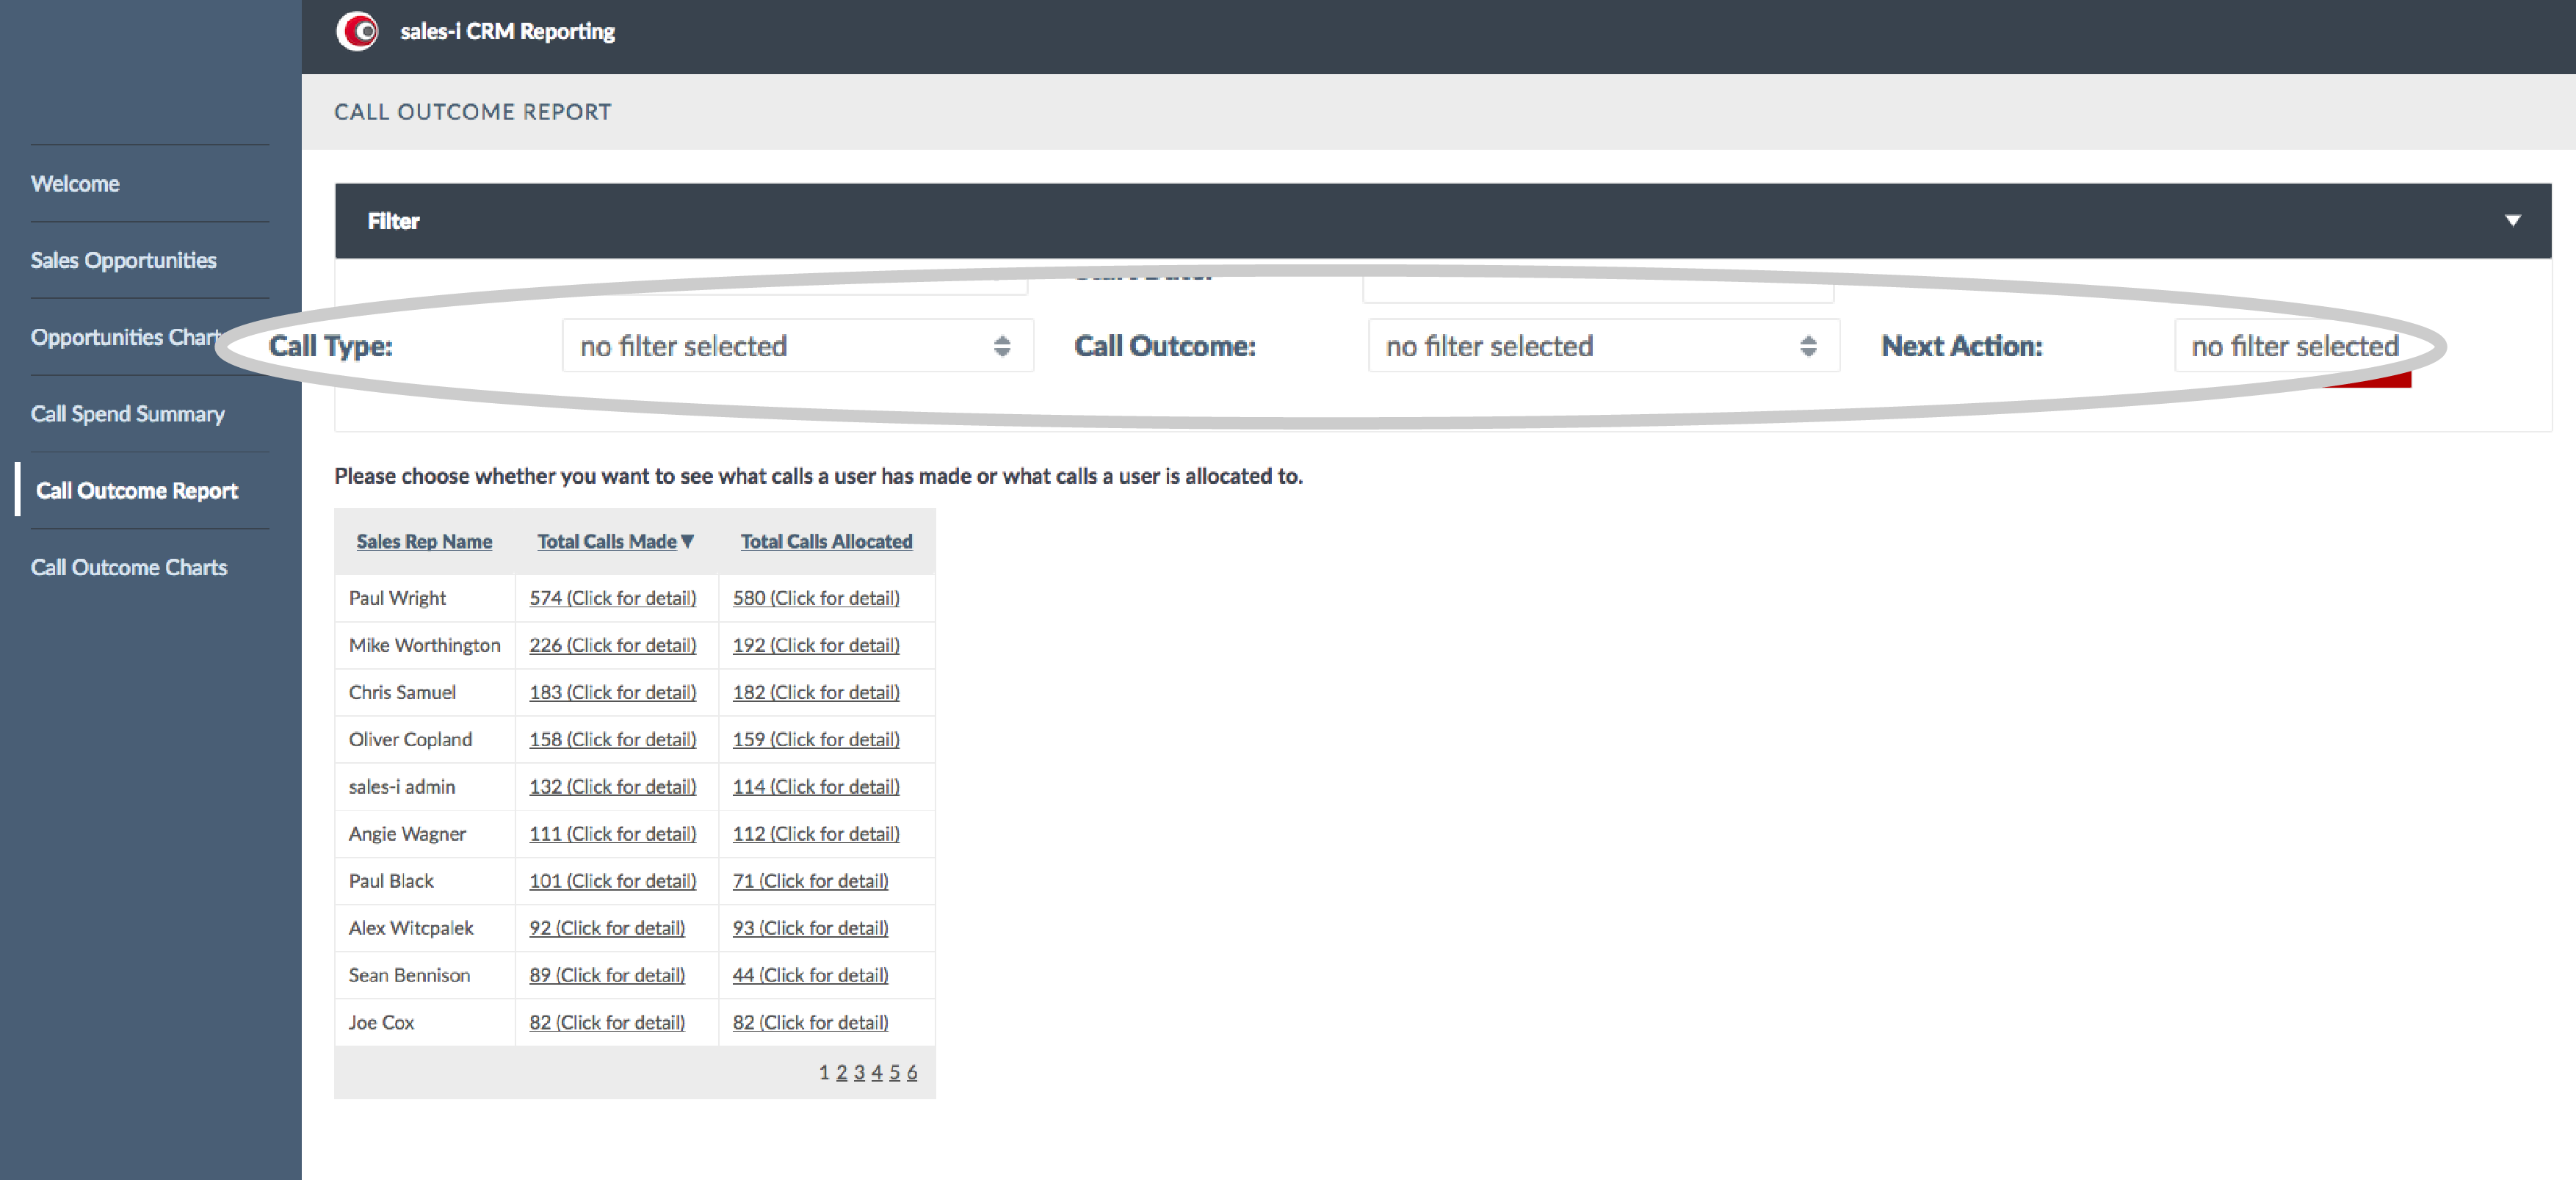Click the sales-i CRM Reporting title
The height and width of the screenshot is (1180, 2576).
click(x=508, y=31)
